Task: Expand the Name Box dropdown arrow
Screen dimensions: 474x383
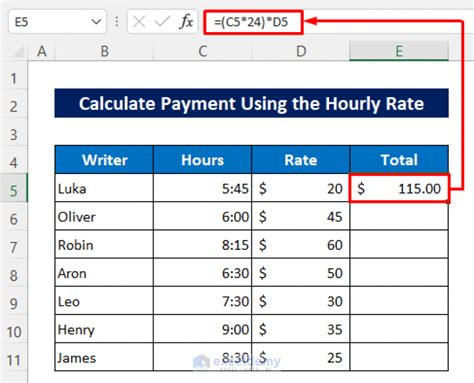Action: 96,22
